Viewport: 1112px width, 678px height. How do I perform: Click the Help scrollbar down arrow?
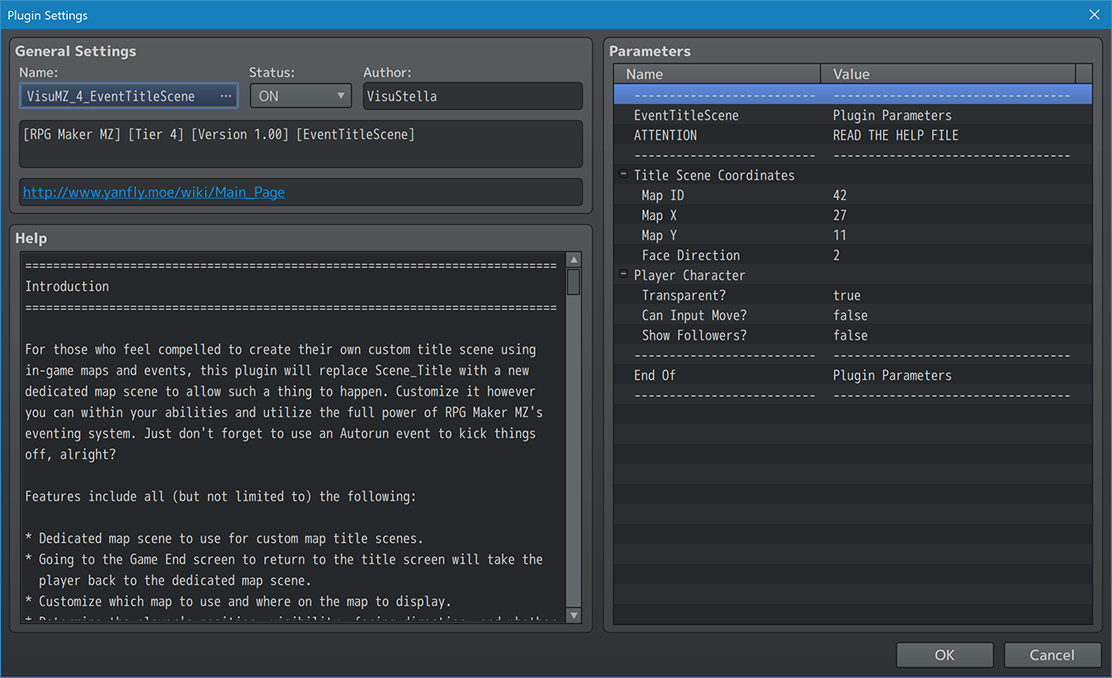tap(574, 615)
